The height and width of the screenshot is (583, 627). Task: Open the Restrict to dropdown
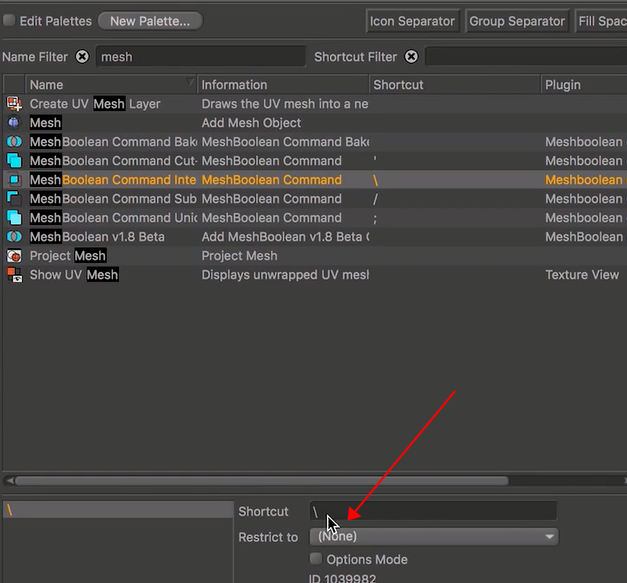pos(433,537)
